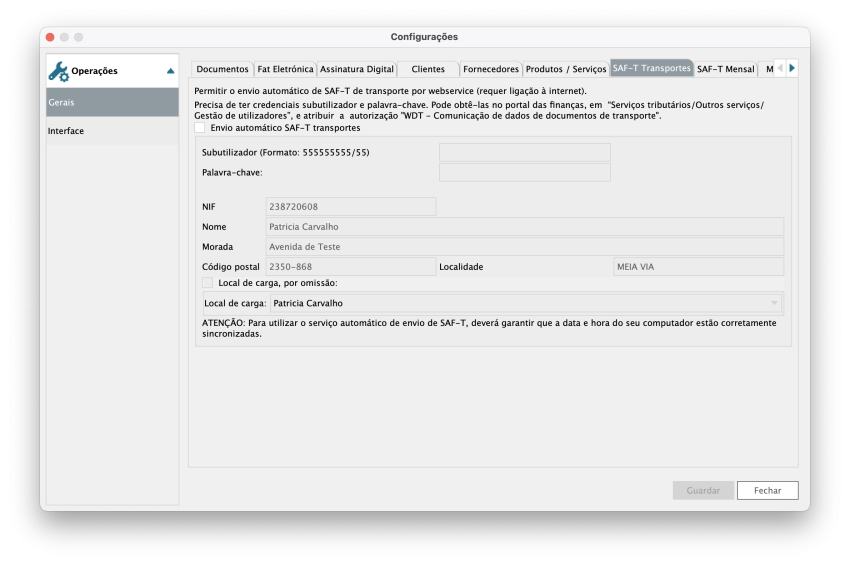Select Gerais in the sidebar
Image resolution: width=850 pixels, height=564 pixels.
tap(112, 102)
